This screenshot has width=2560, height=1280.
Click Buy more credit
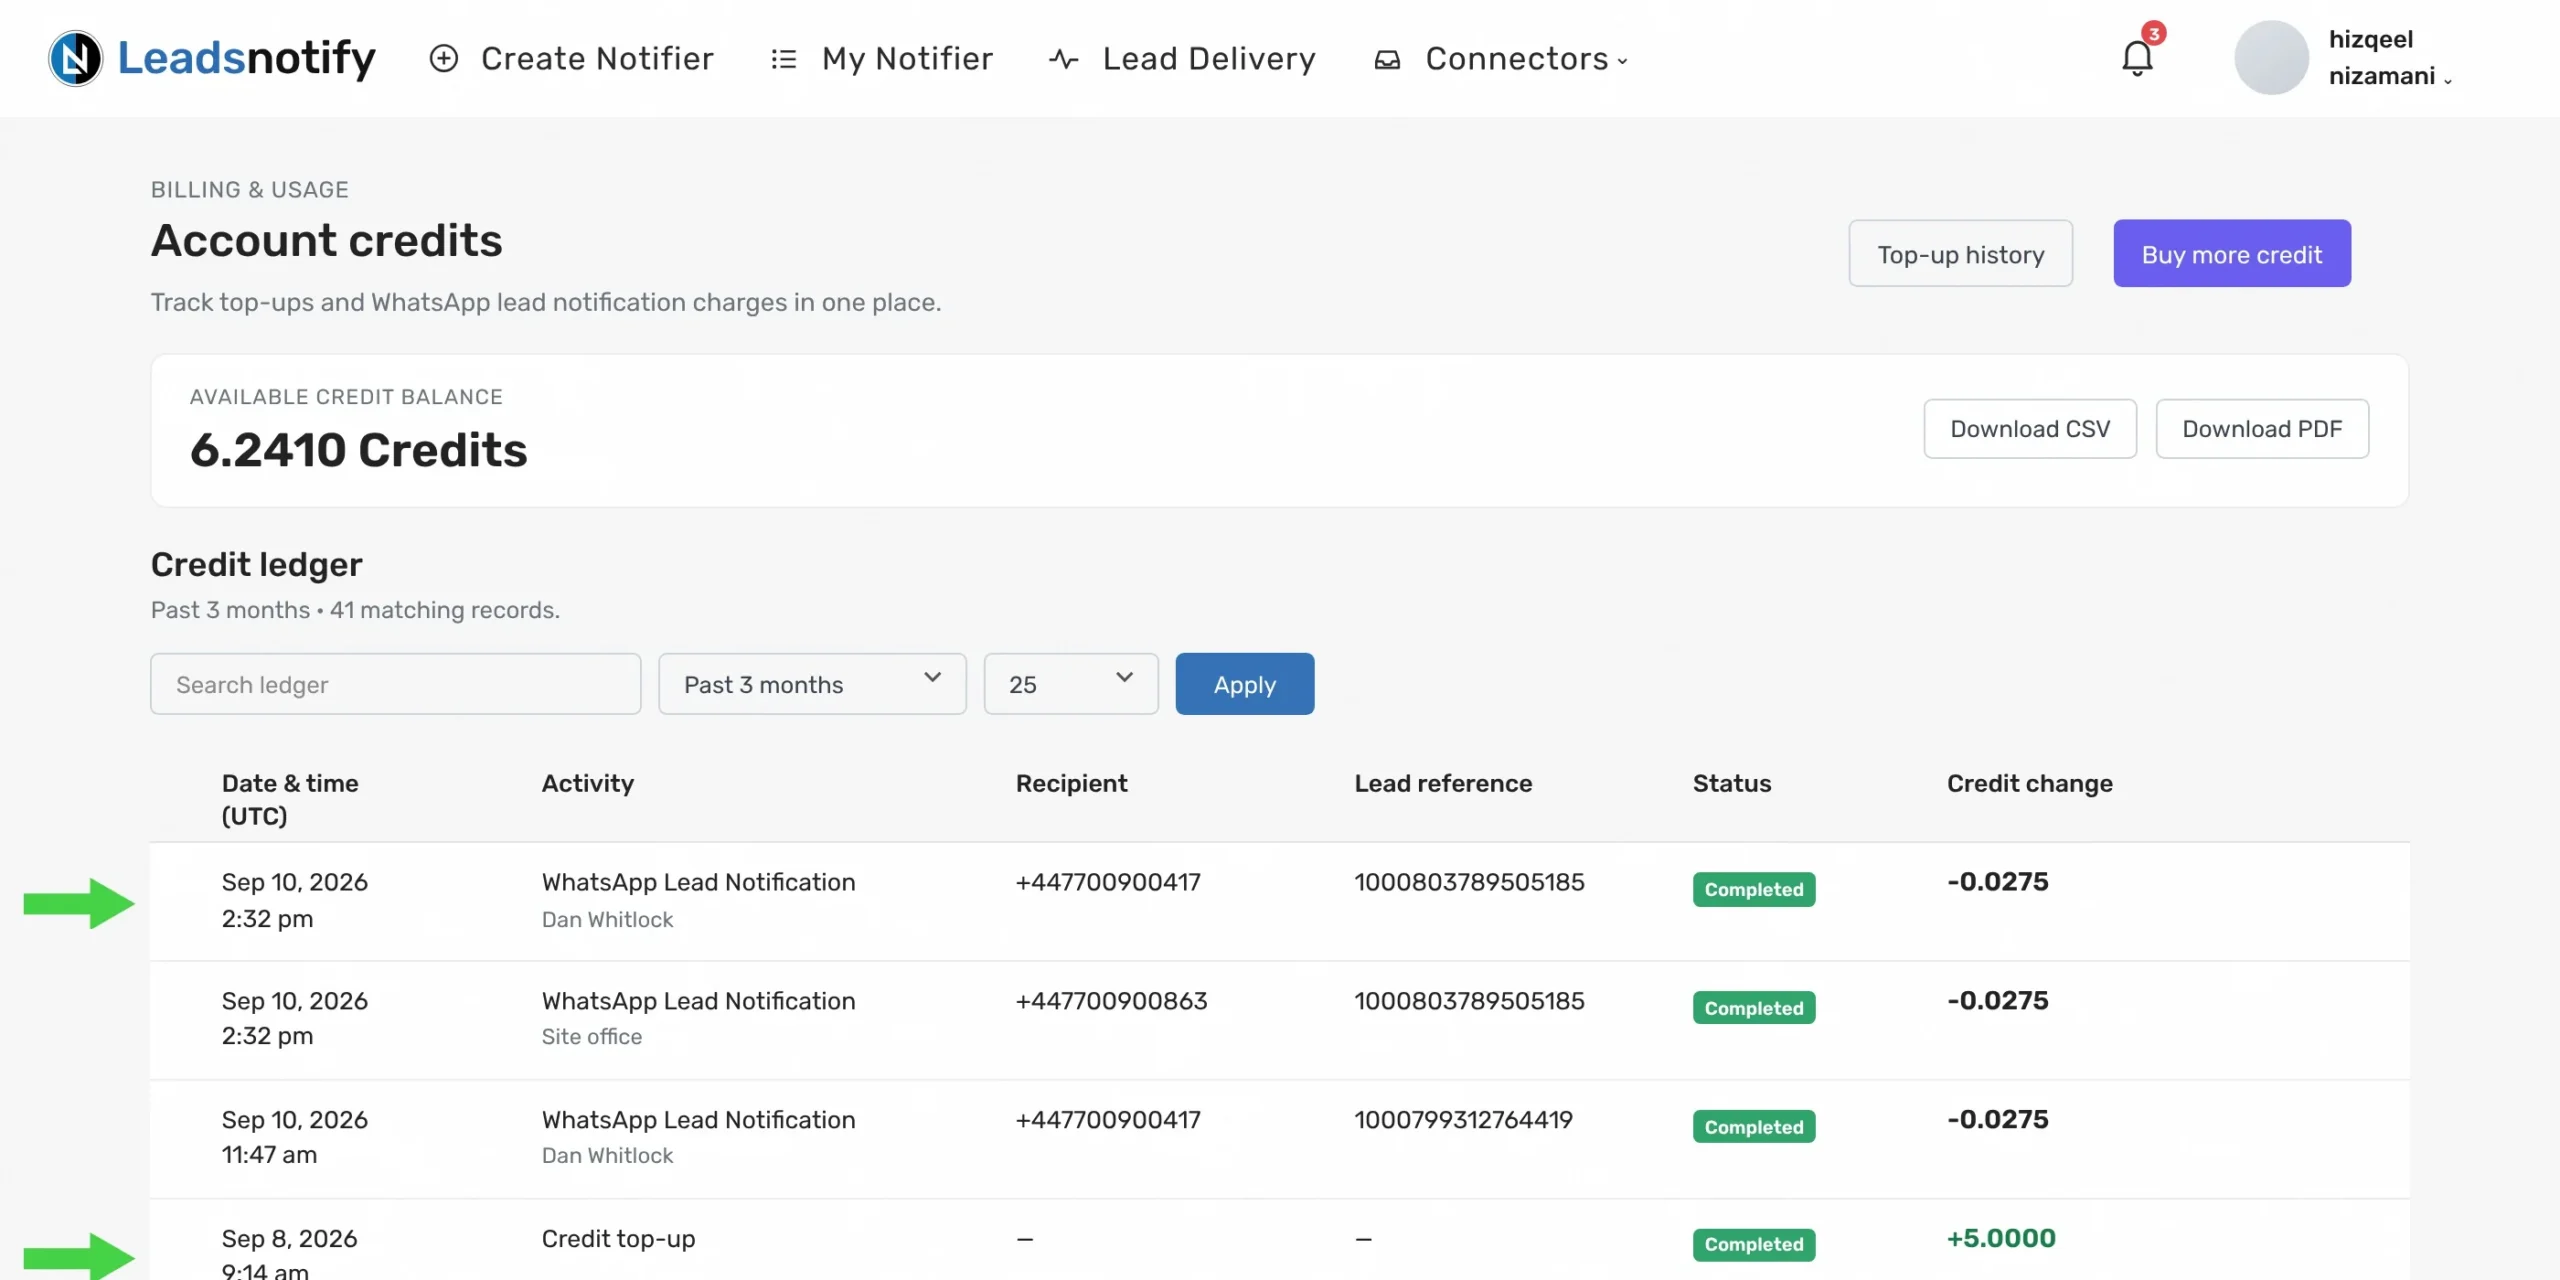(x=2232, y=254)
